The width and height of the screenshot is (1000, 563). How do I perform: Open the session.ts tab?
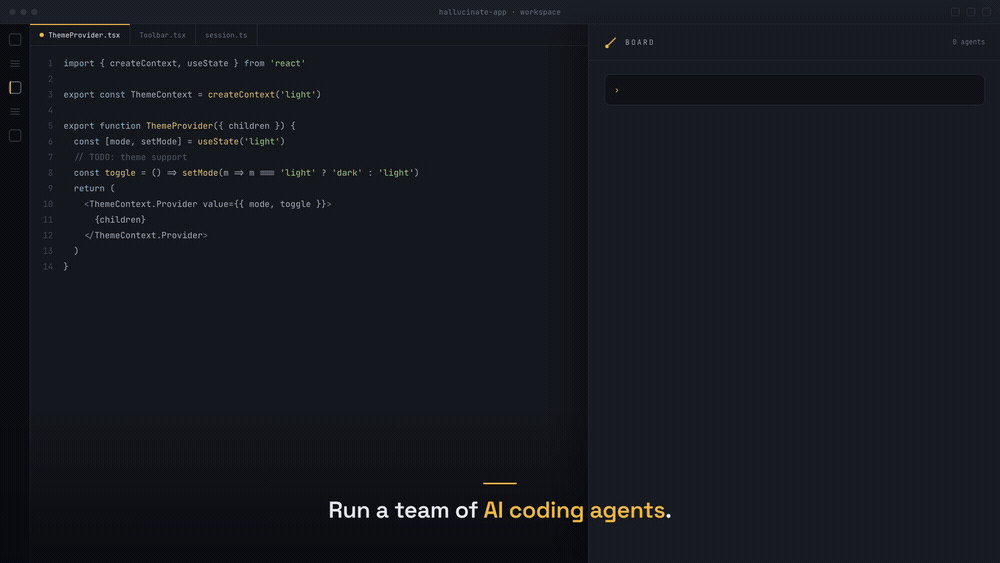226,35
